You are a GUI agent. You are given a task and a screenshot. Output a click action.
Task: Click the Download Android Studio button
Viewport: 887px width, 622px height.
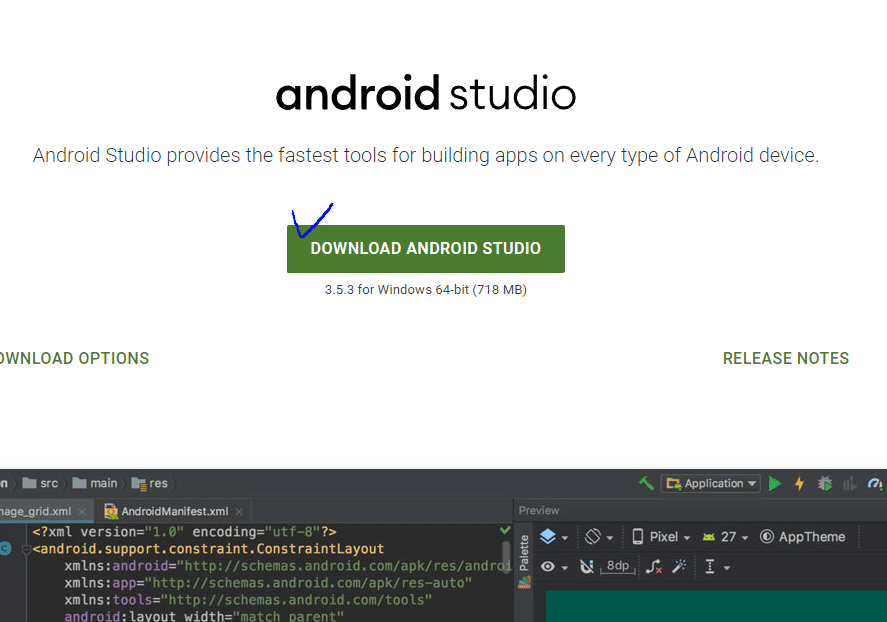[425, 249]
